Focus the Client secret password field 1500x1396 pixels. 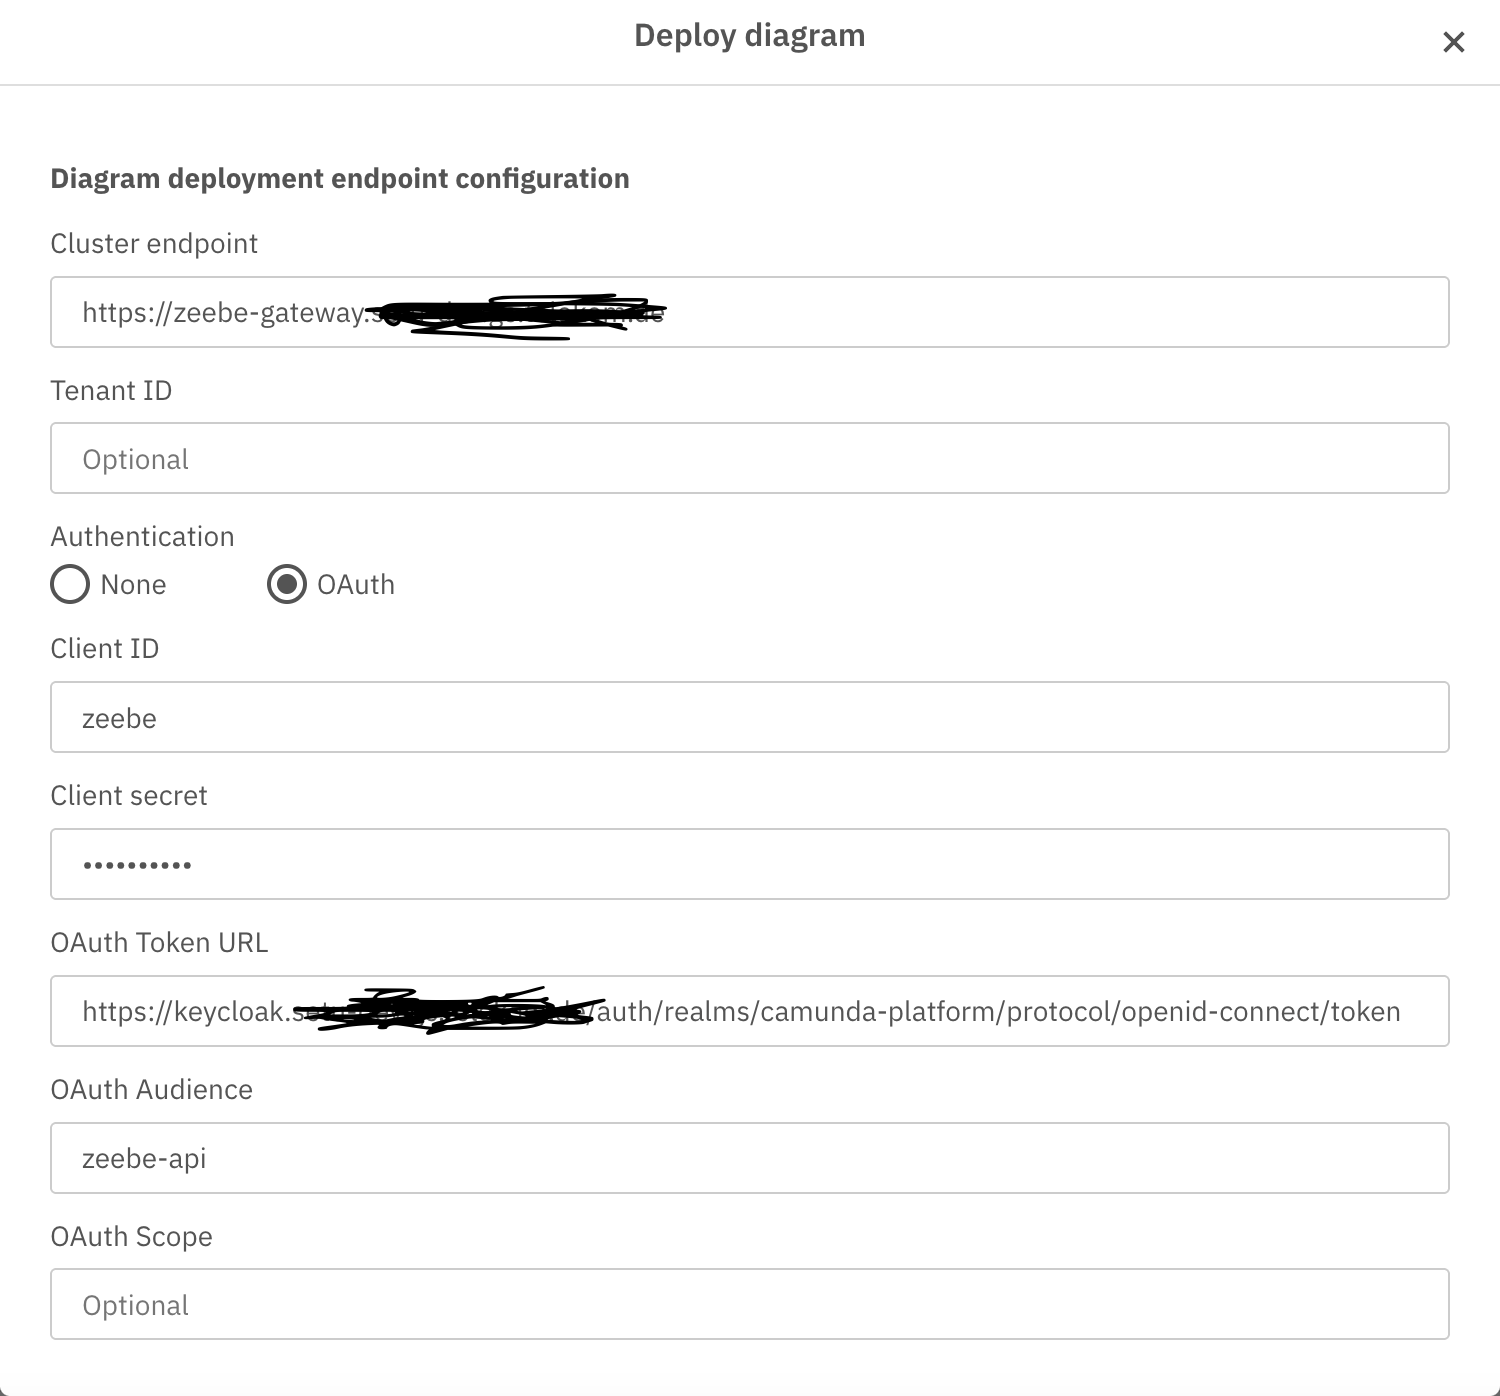coord(750,865)
